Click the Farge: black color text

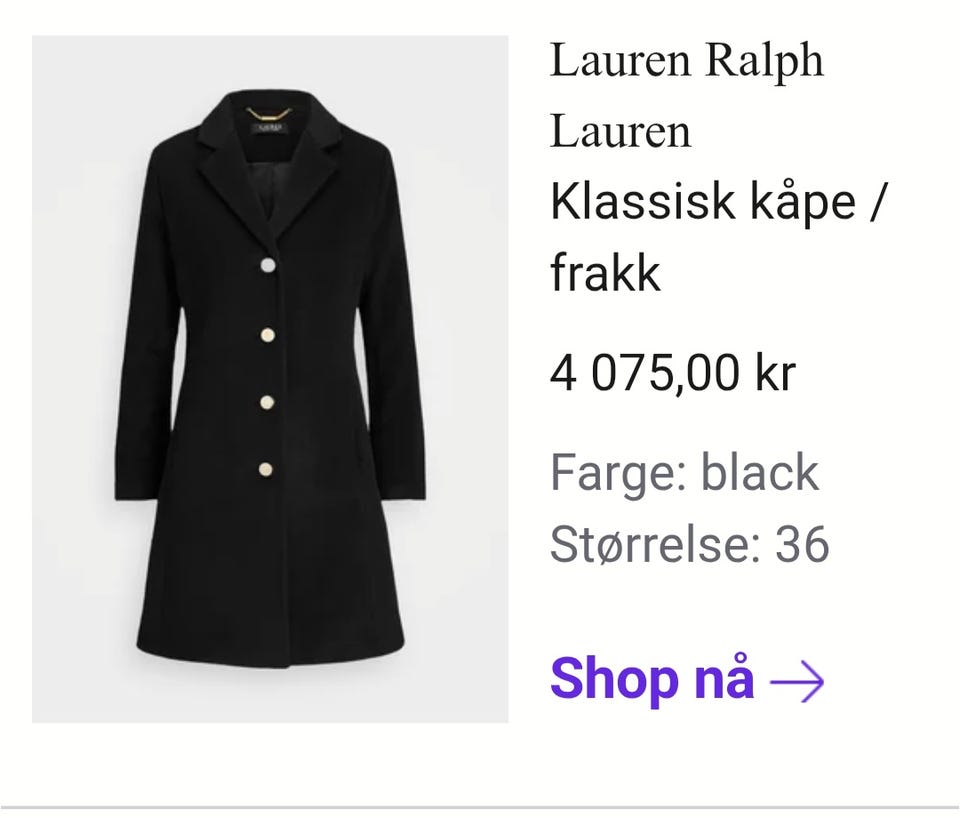684,472
